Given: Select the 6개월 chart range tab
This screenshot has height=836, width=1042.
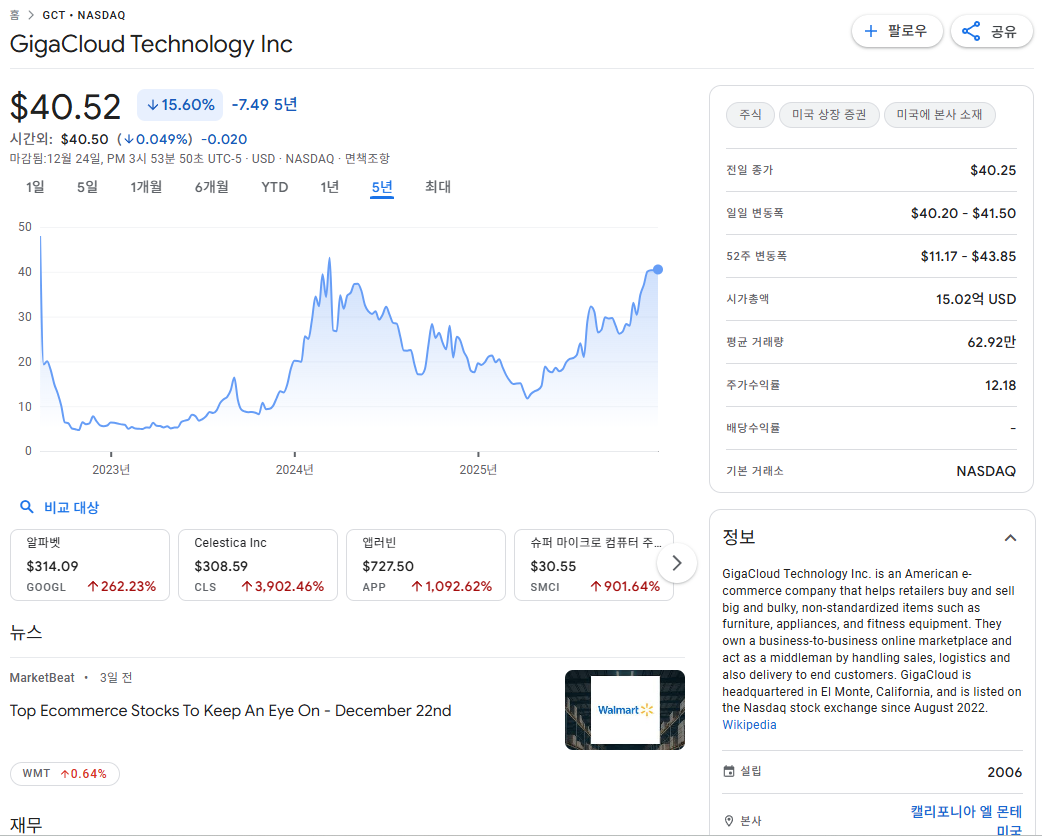Looking at the screenshot, I should pos(211,187).
